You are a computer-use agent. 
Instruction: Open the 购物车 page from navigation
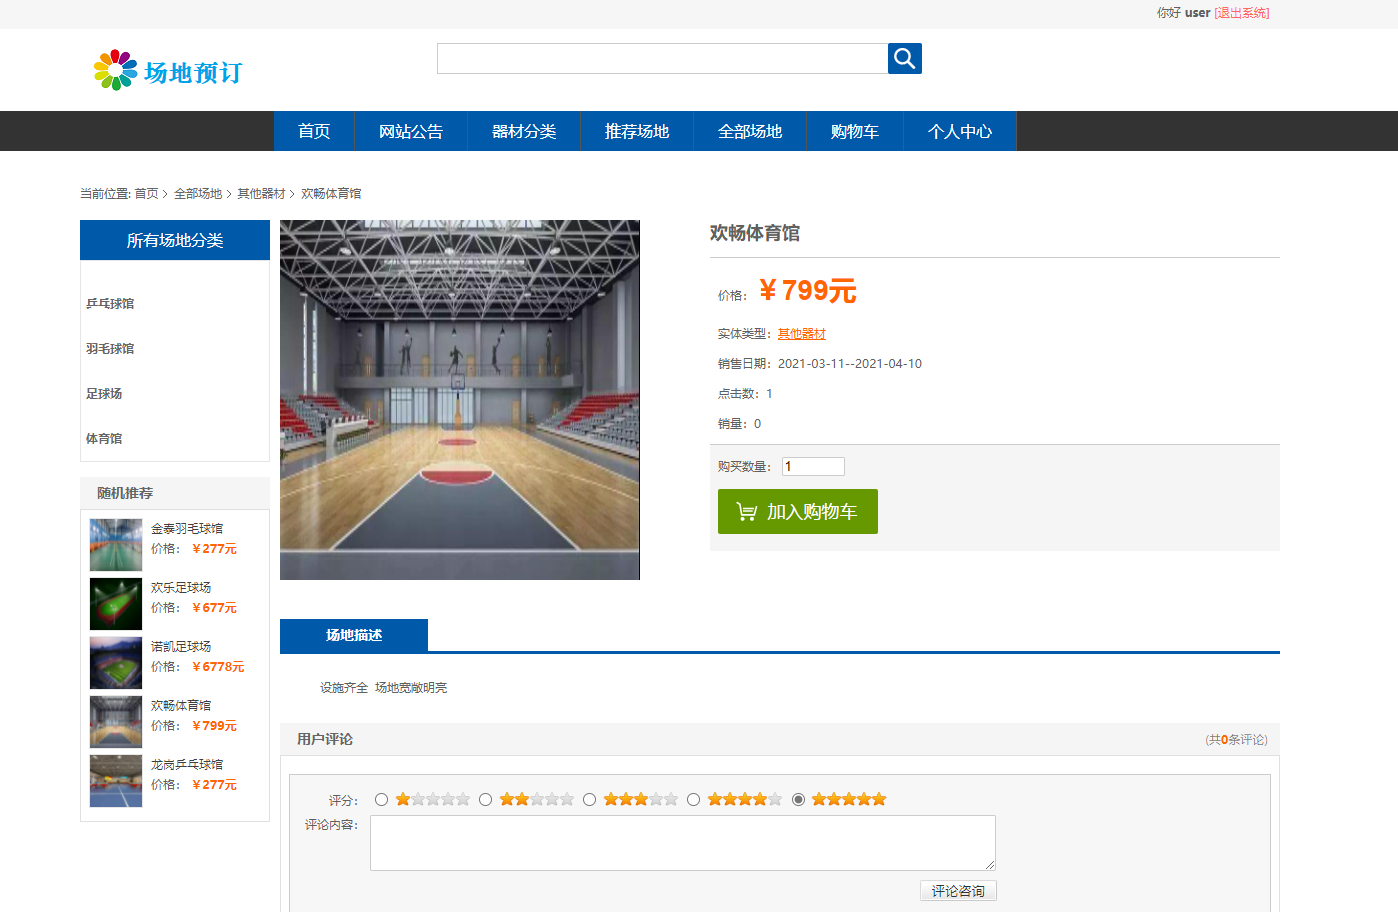[x=854, y=131]
